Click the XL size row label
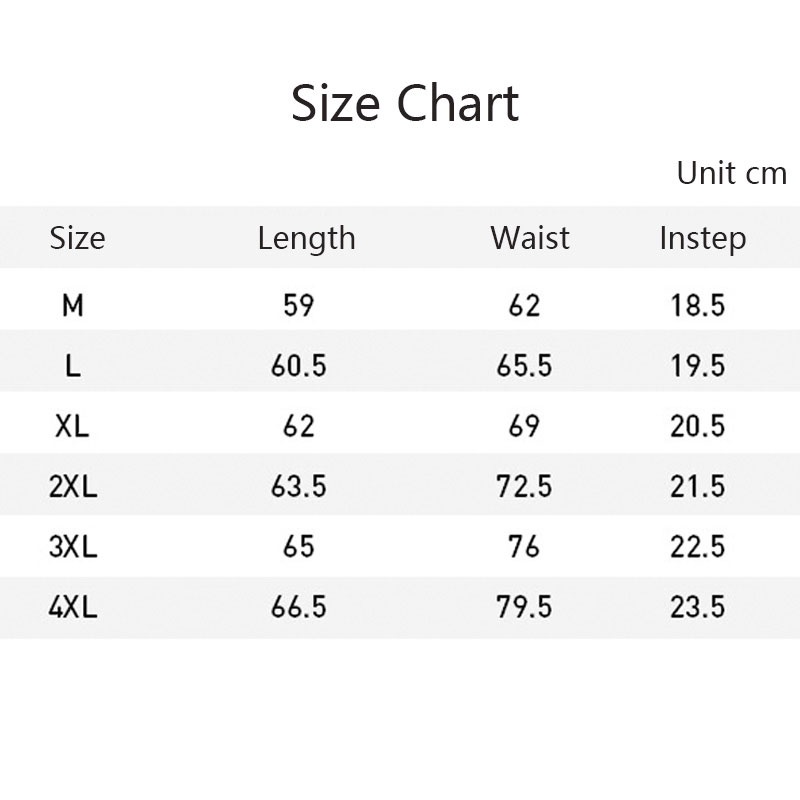 point(72,426)
